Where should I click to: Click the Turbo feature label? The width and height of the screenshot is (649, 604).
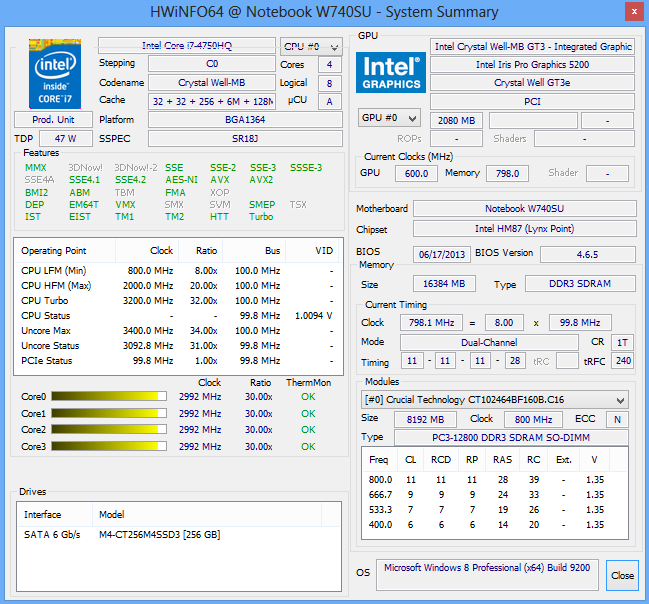261,217
